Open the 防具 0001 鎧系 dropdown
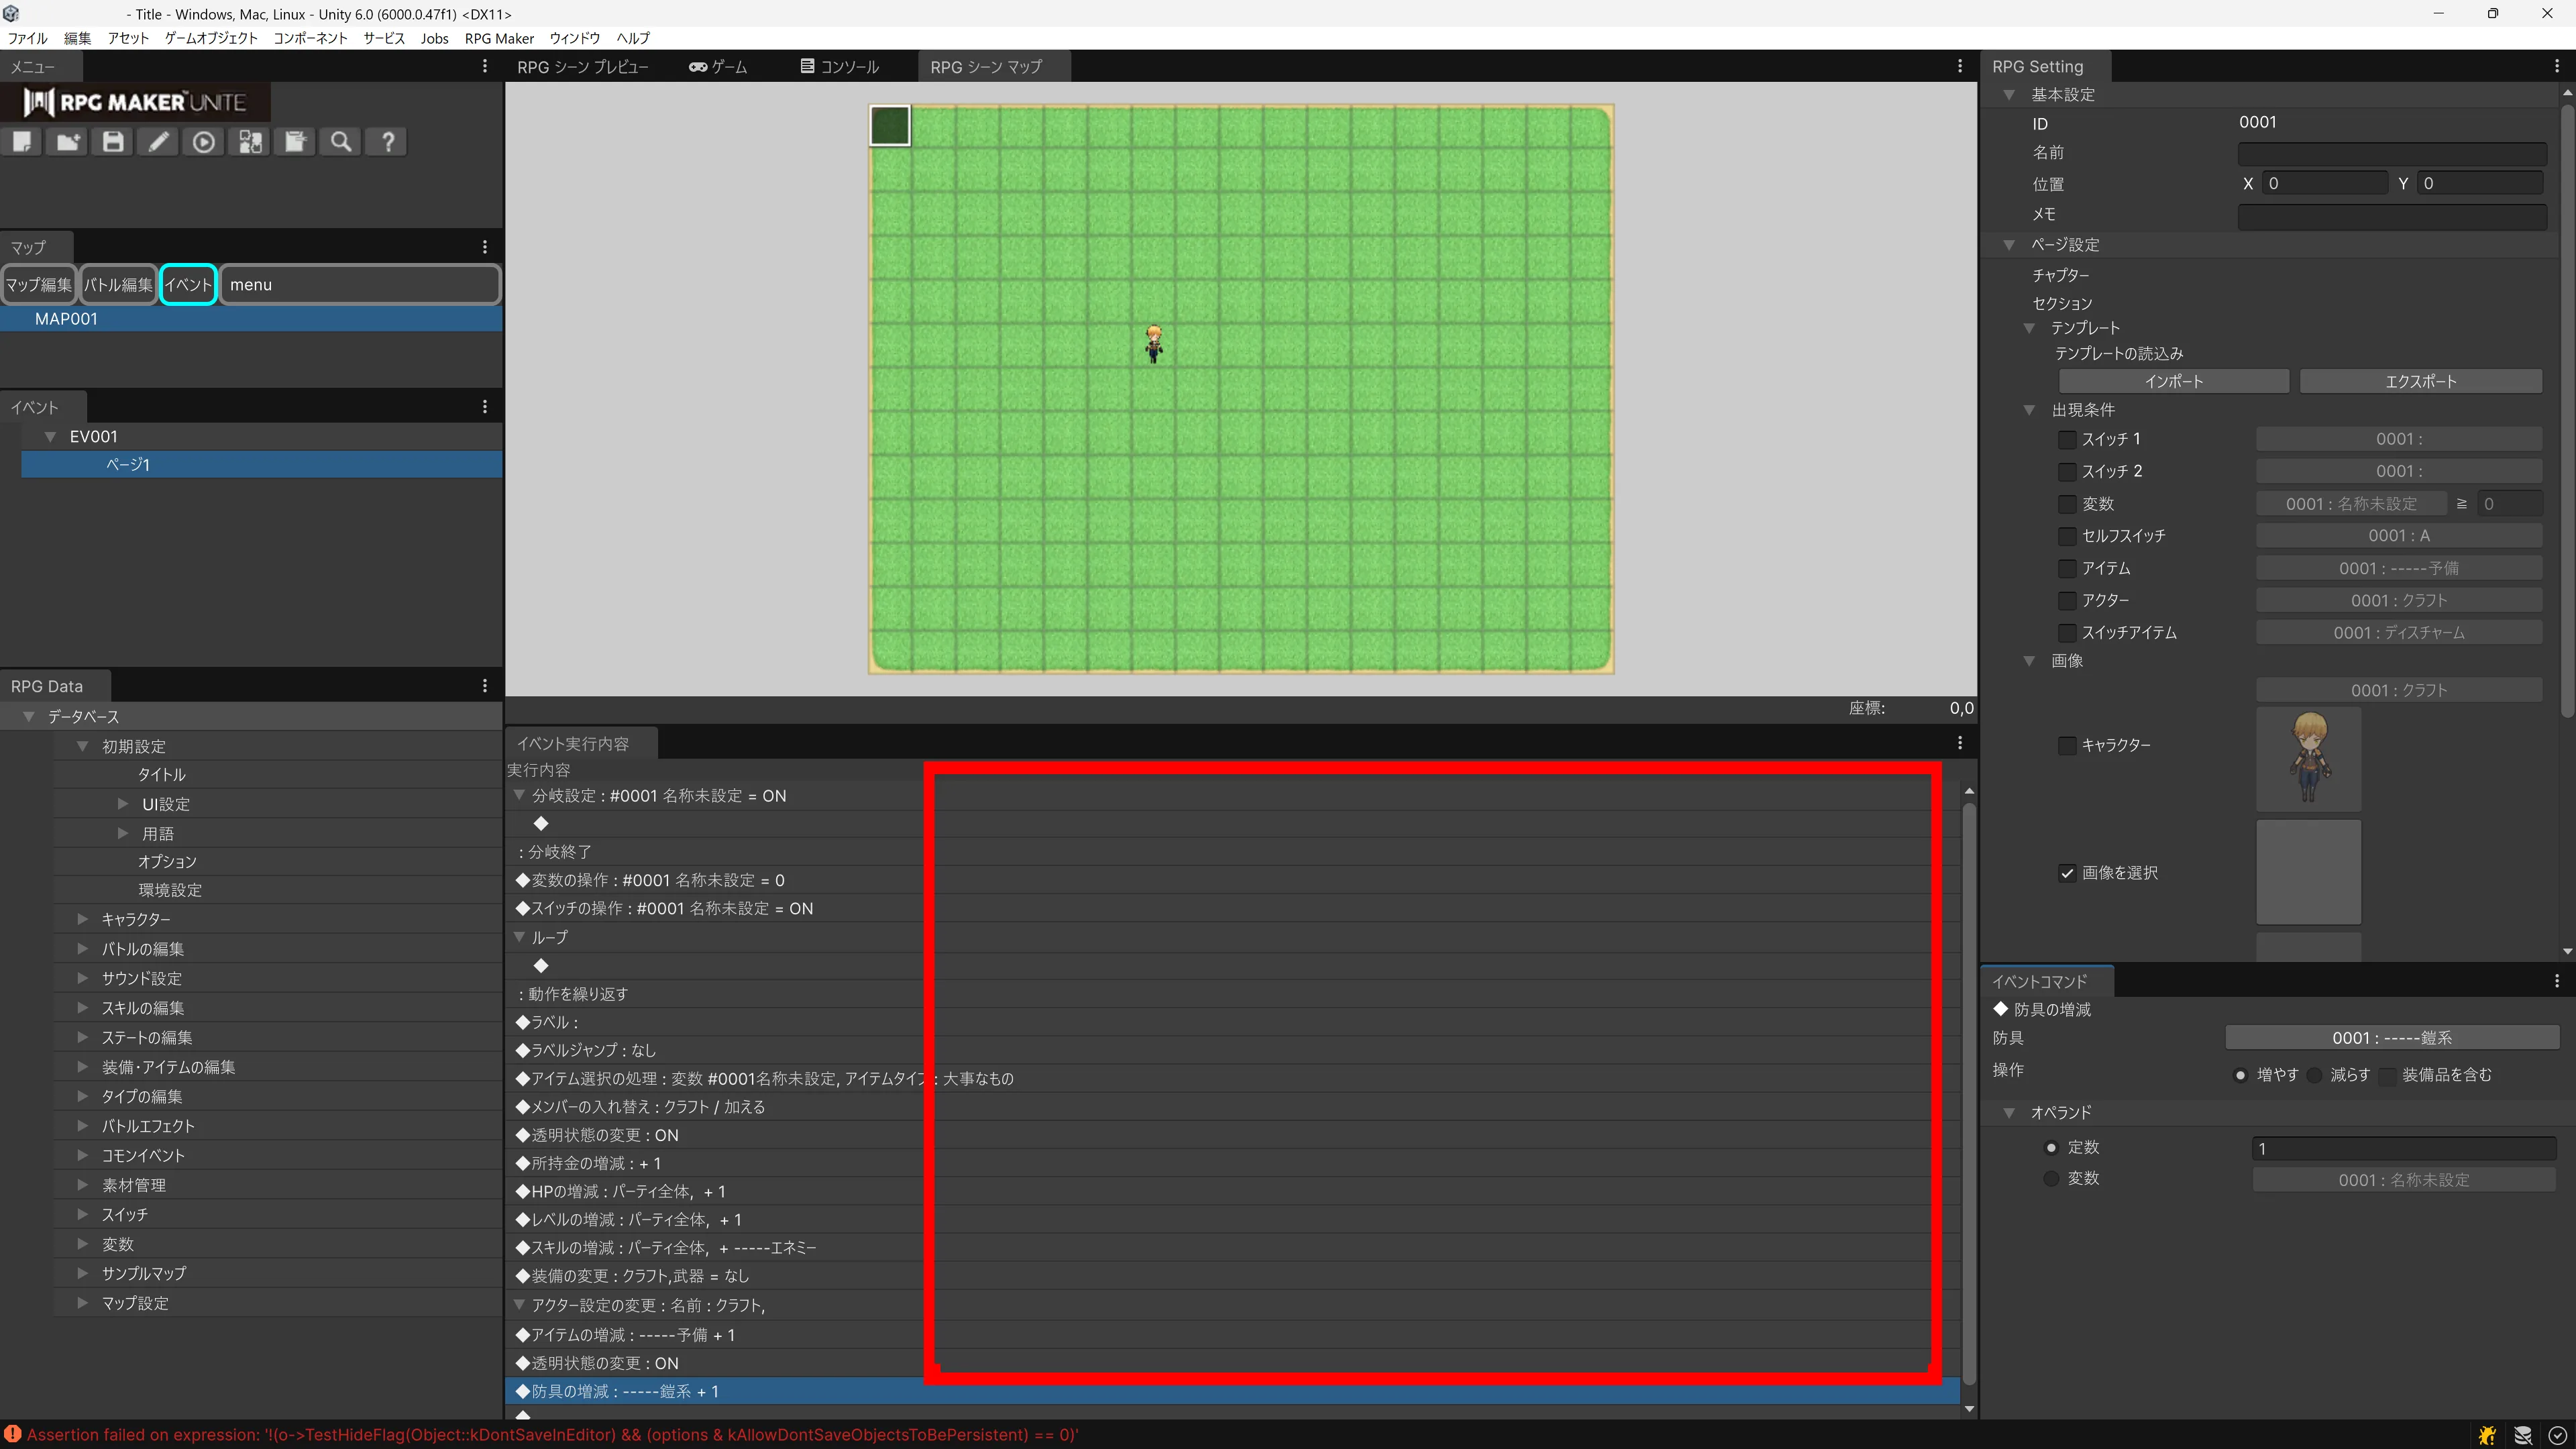This screenshot has height=1449, width=2576. pos(2391,1038)
